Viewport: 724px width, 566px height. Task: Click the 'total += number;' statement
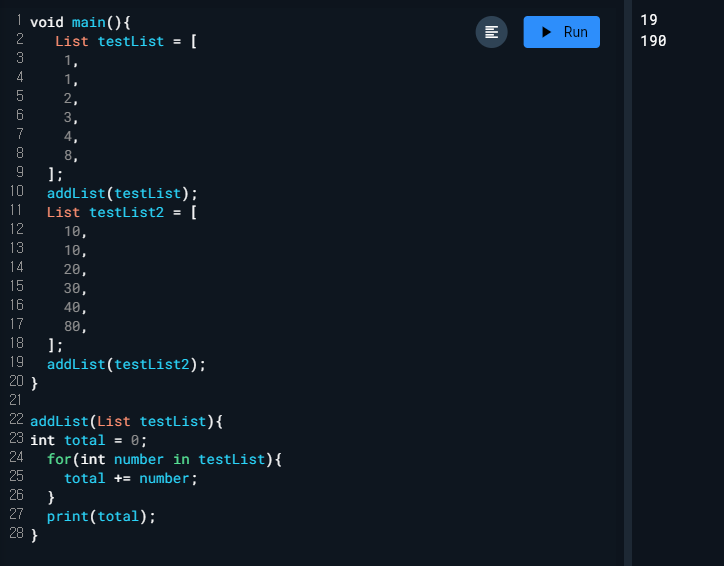coord(131,478)
